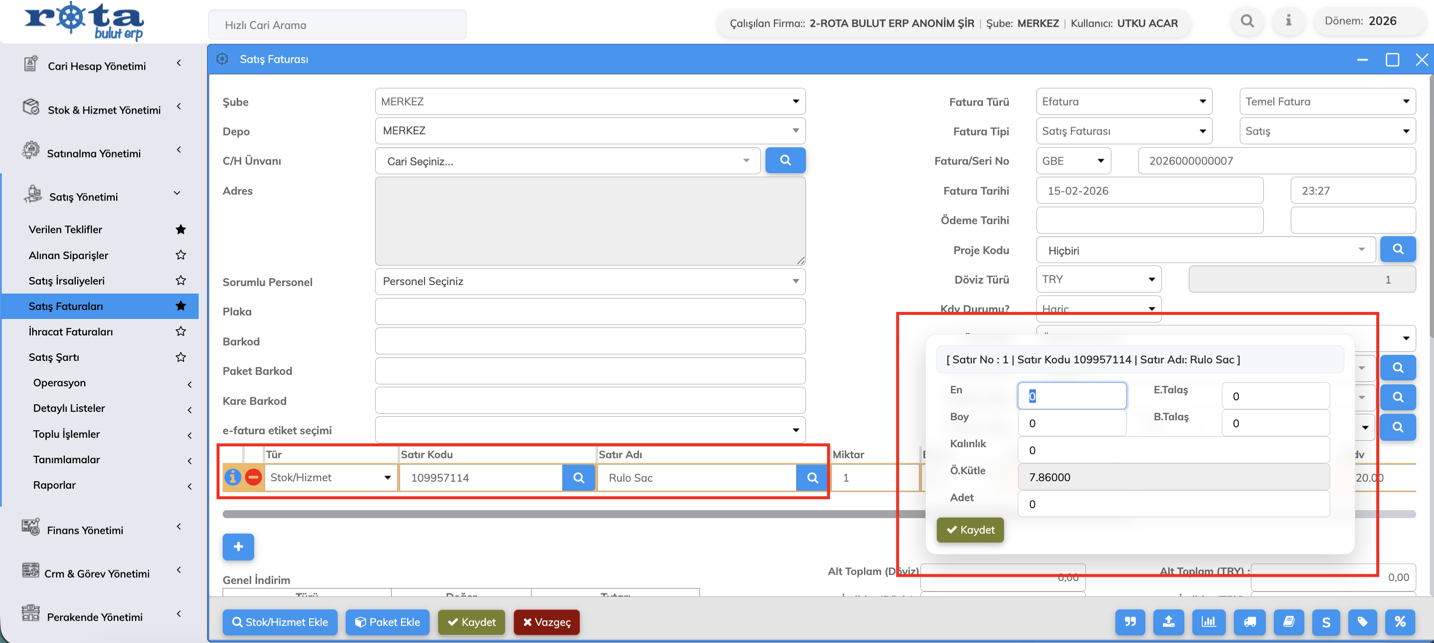Open İhracat Faturaları menu item

(71, 332)
